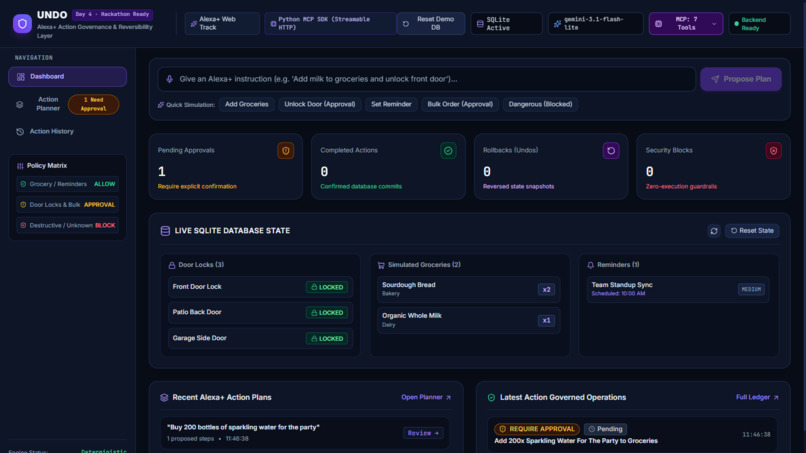Click the microphone icon in instruction field

pos(170,79)
